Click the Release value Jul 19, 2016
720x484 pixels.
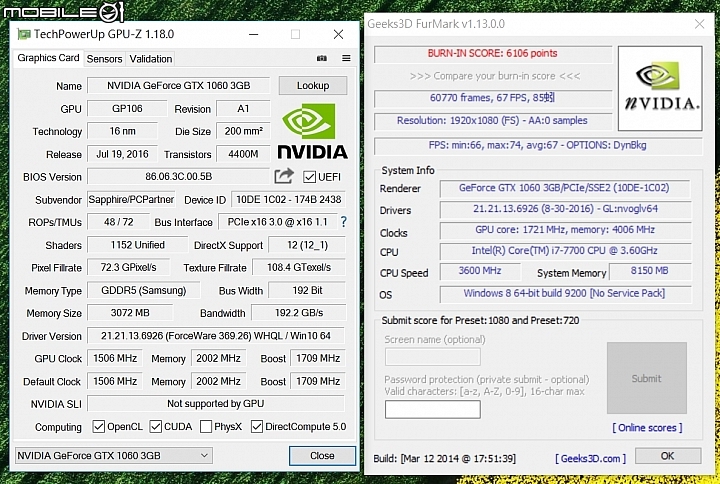122,154
